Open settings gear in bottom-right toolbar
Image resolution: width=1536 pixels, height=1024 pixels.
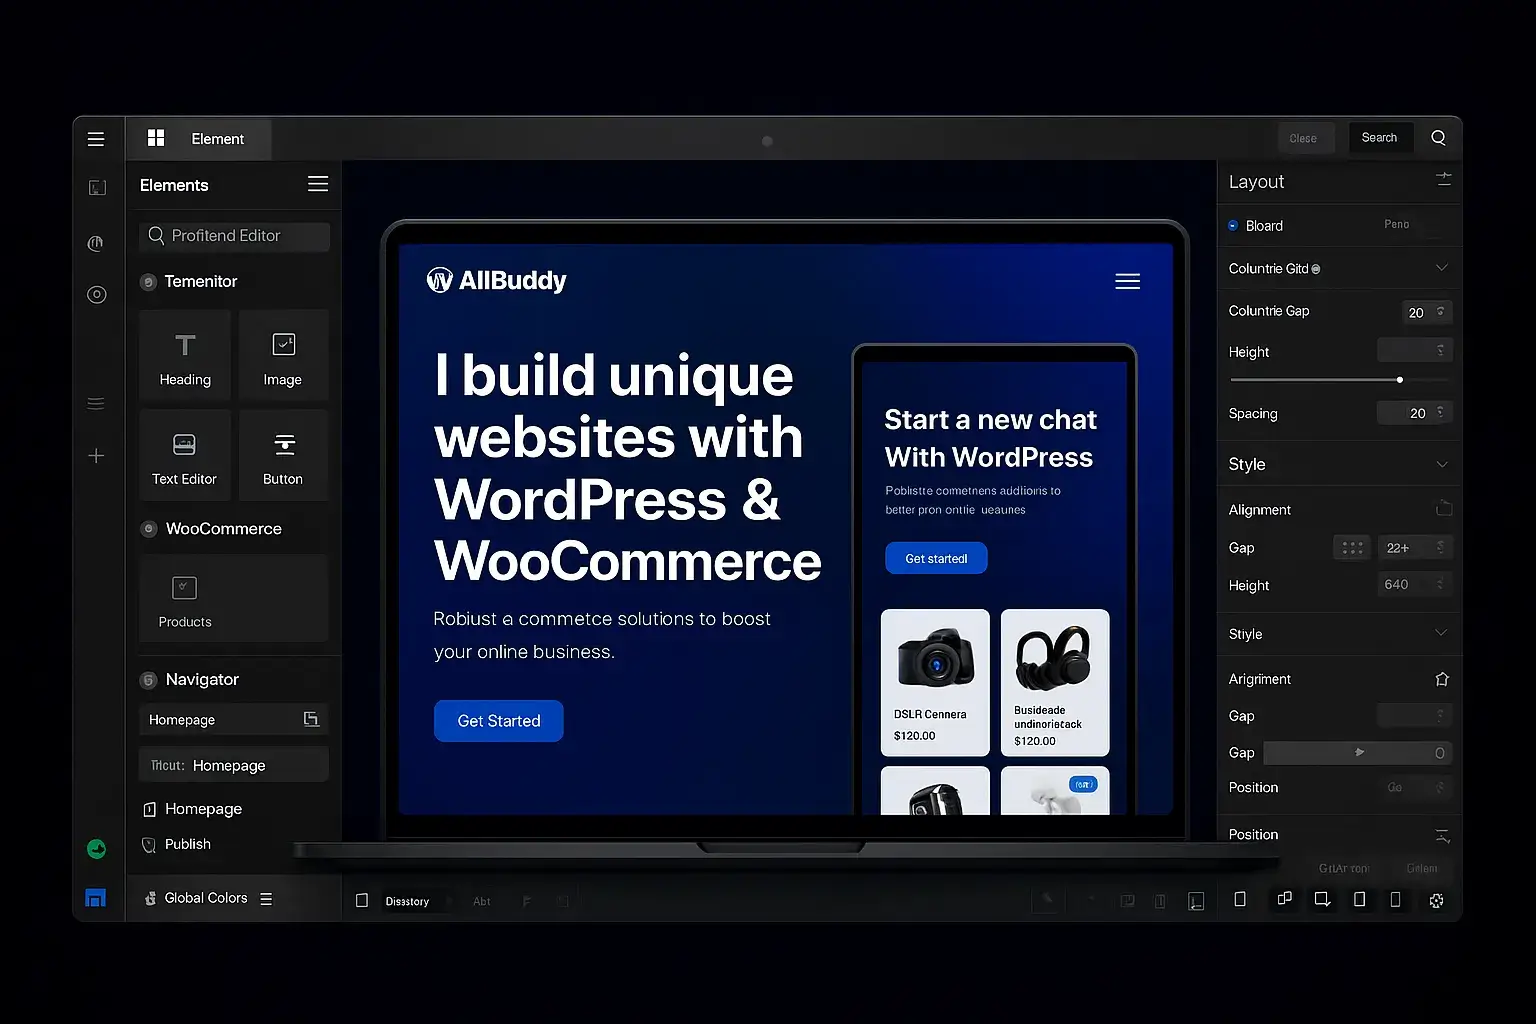[x=1436, y=900]
